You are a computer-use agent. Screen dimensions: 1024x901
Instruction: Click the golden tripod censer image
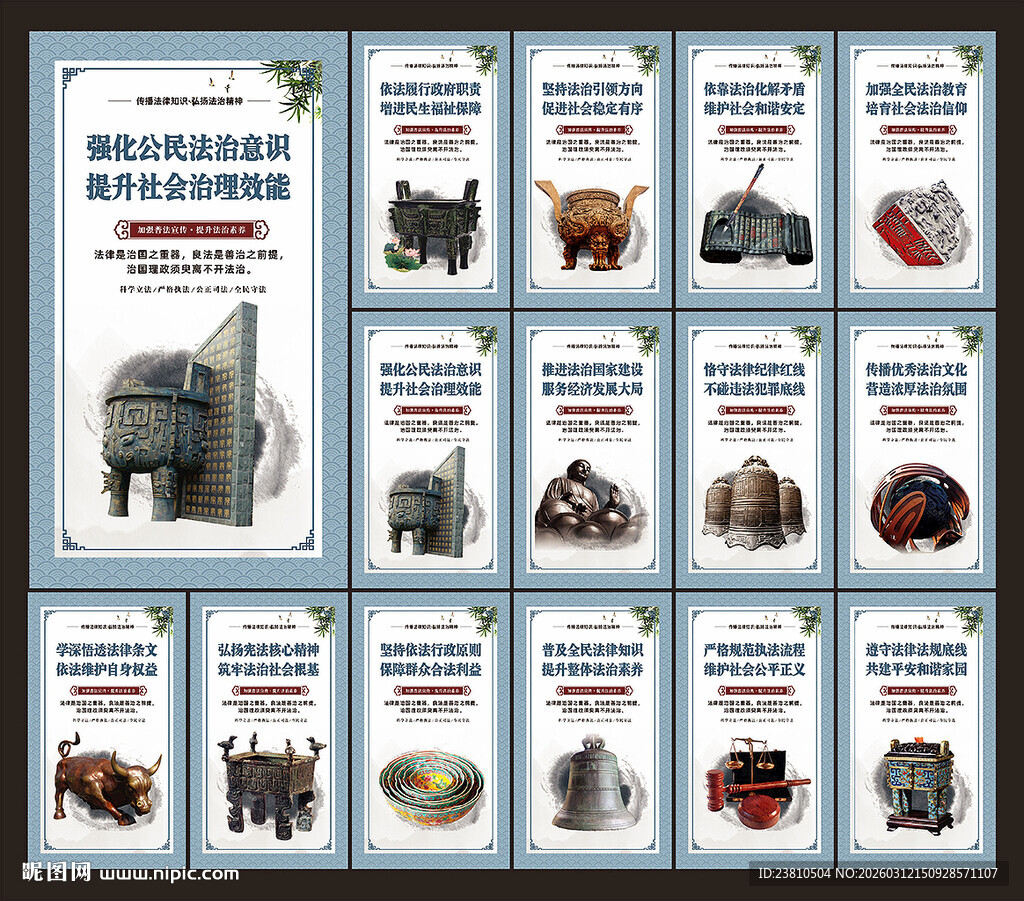pyautogui.click(x=590, y=223)
